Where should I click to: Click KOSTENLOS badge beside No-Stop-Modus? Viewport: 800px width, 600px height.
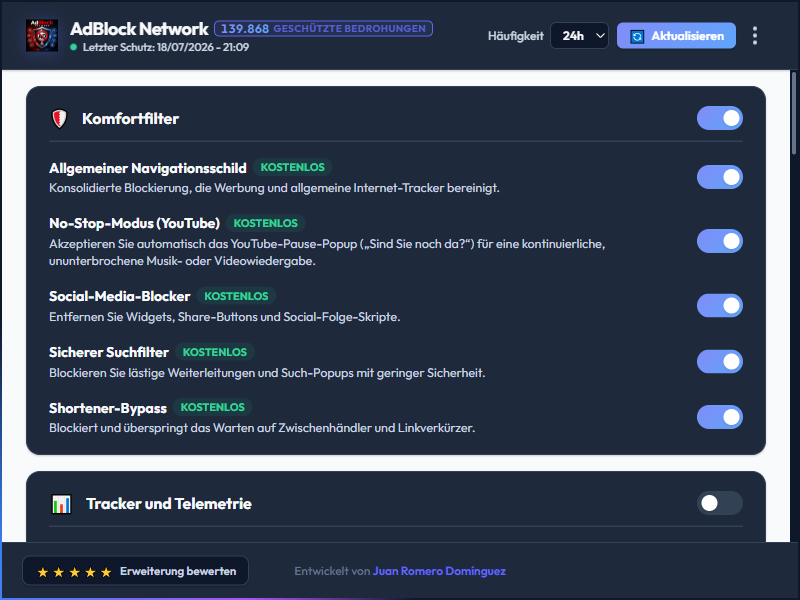[x=265, y=223]
